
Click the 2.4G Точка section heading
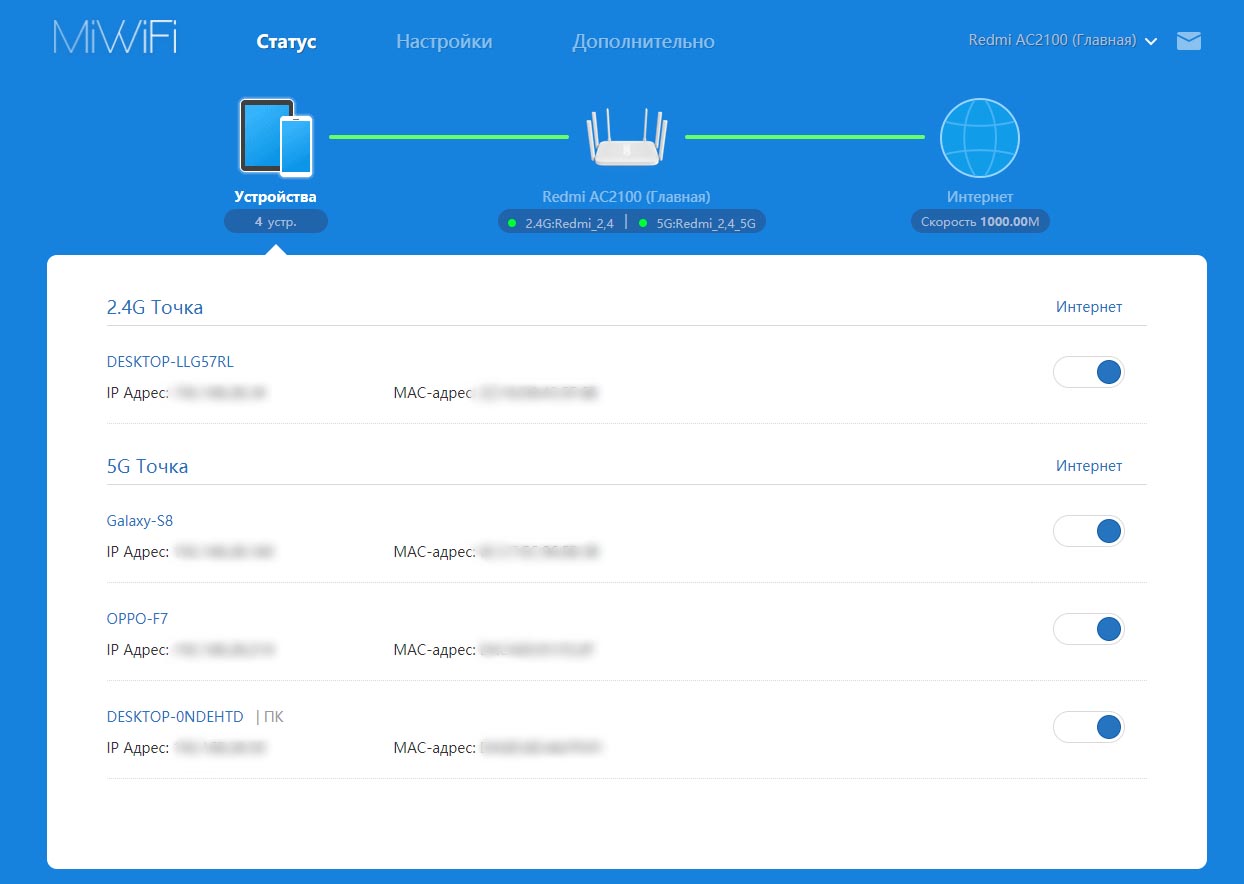155,308
